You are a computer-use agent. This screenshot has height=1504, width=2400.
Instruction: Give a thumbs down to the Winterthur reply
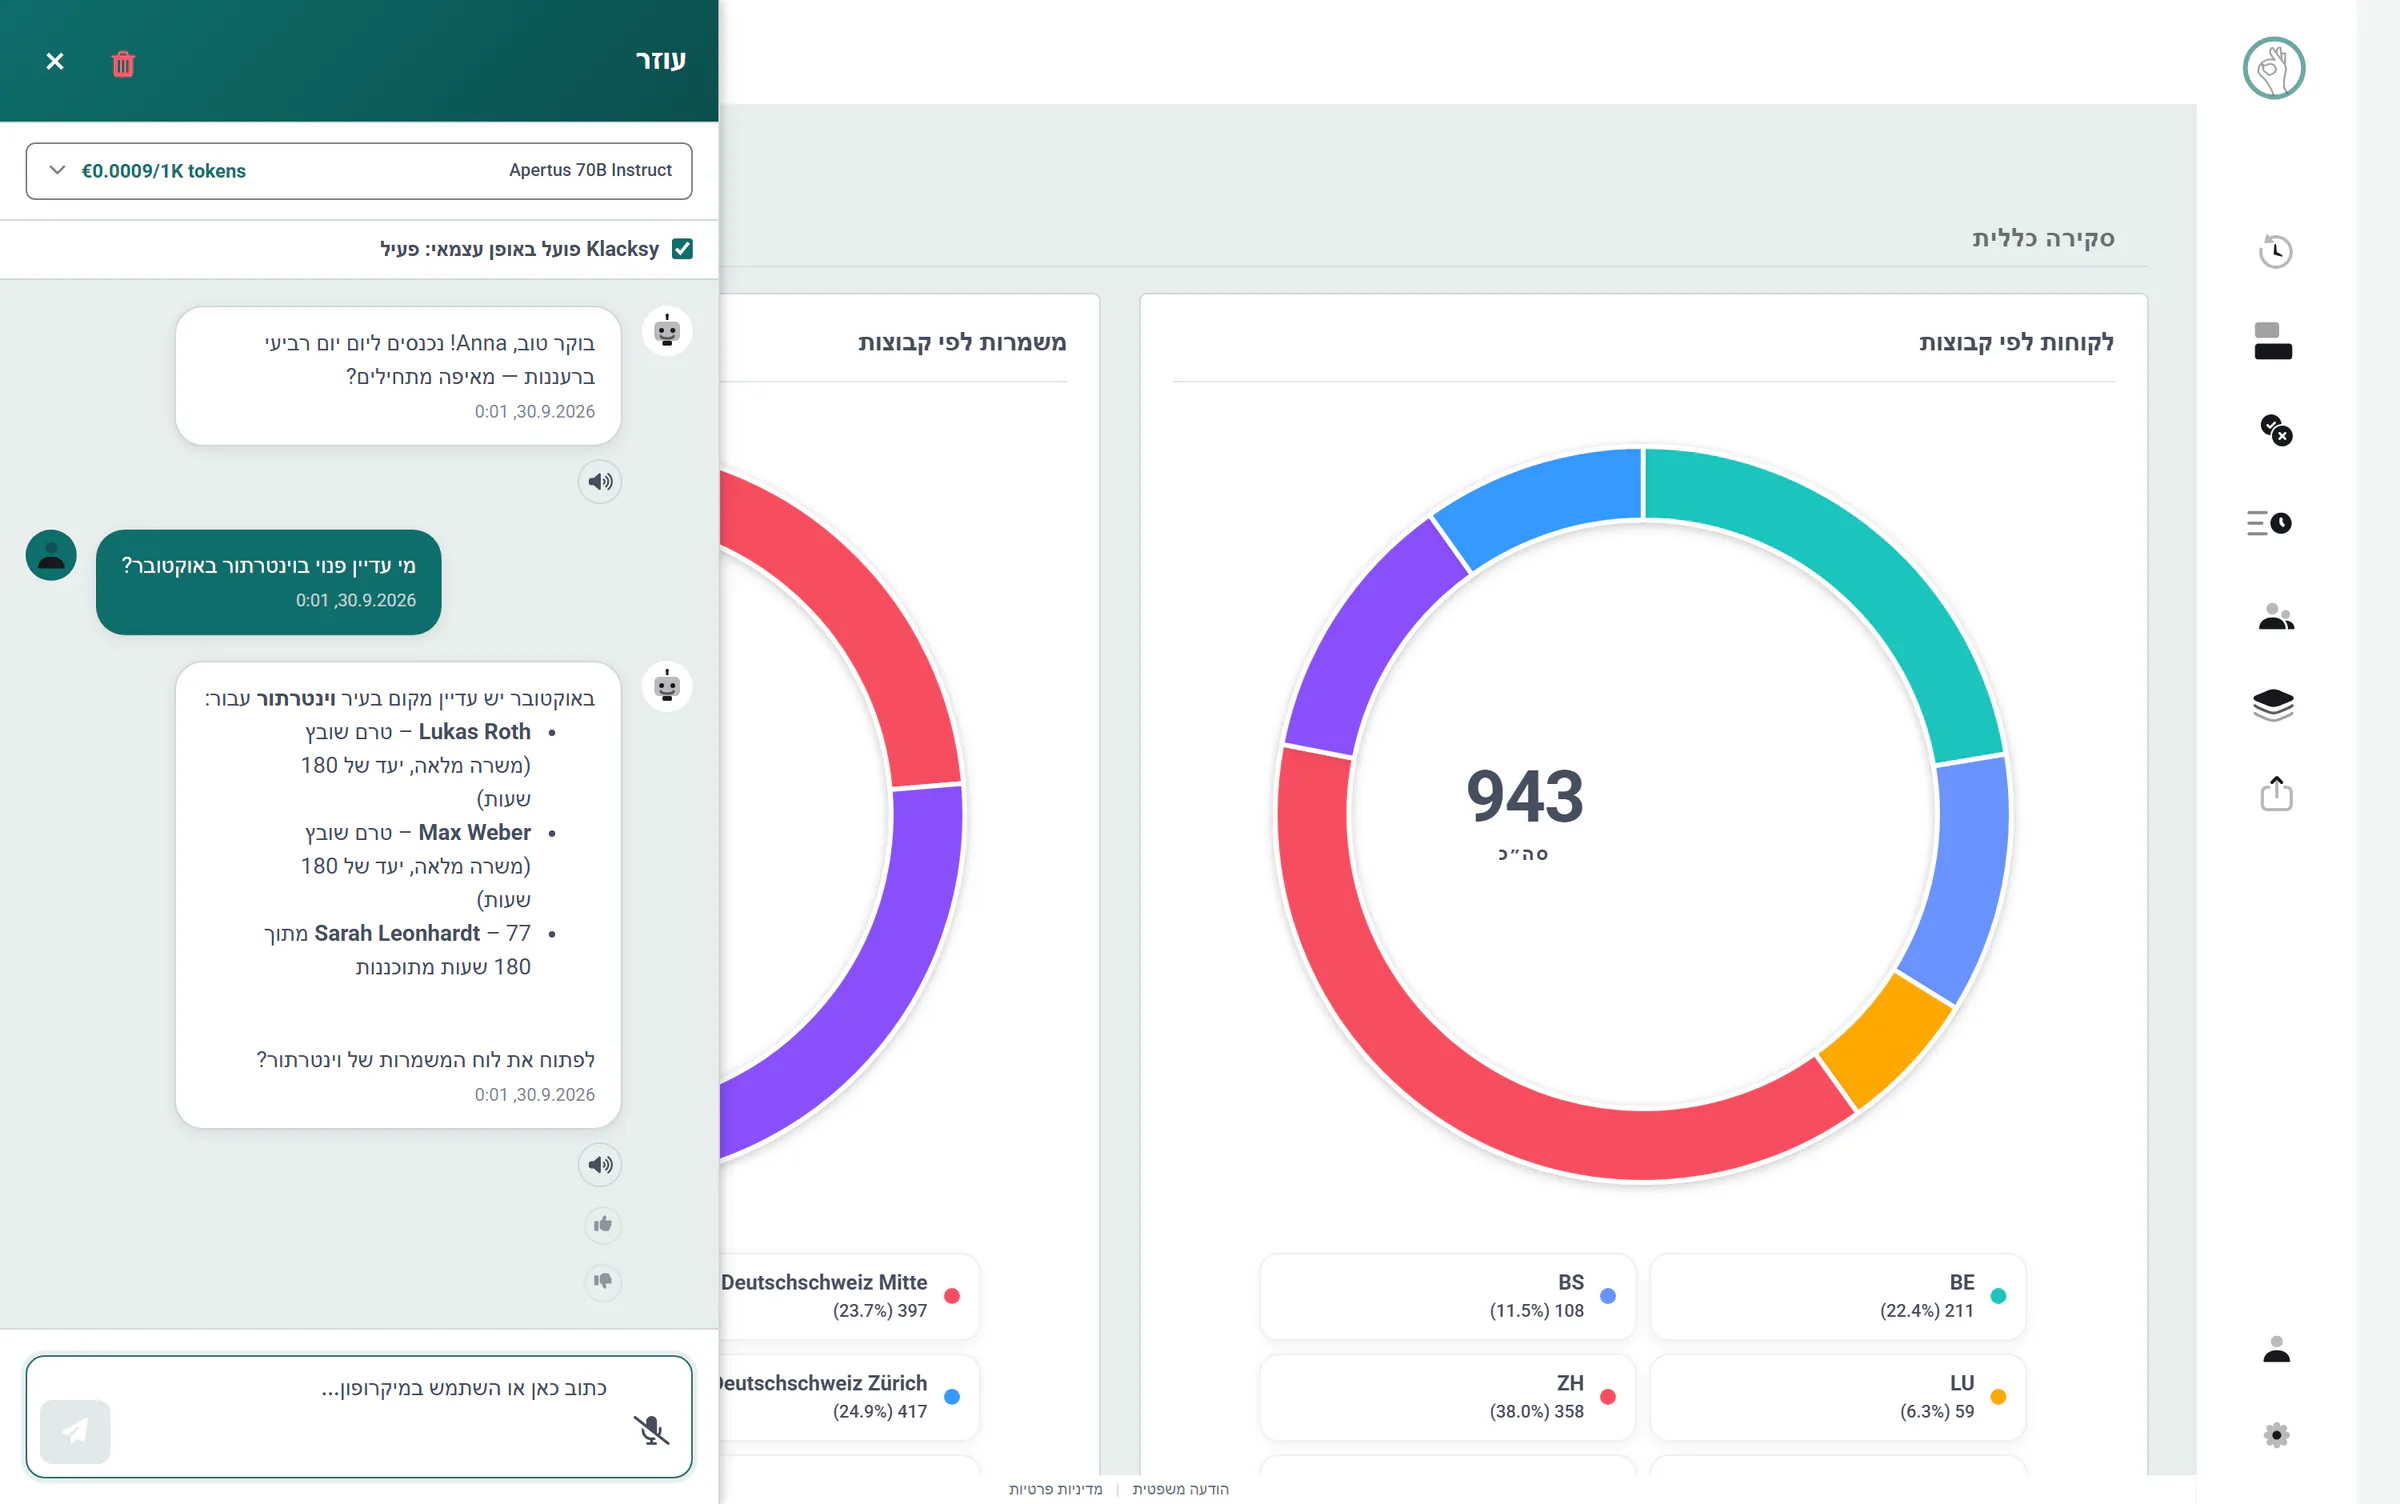tap(603, 1281)
